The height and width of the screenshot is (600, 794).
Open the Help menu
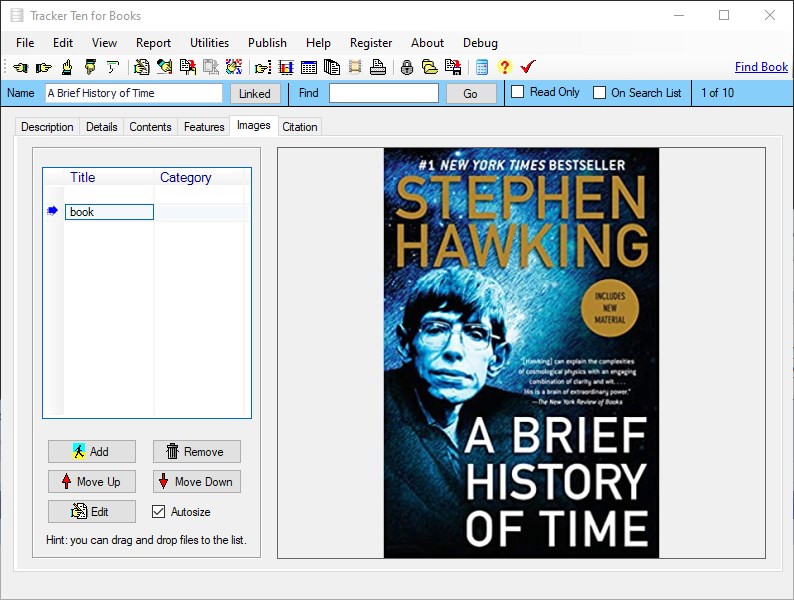[x=318, y=43]
